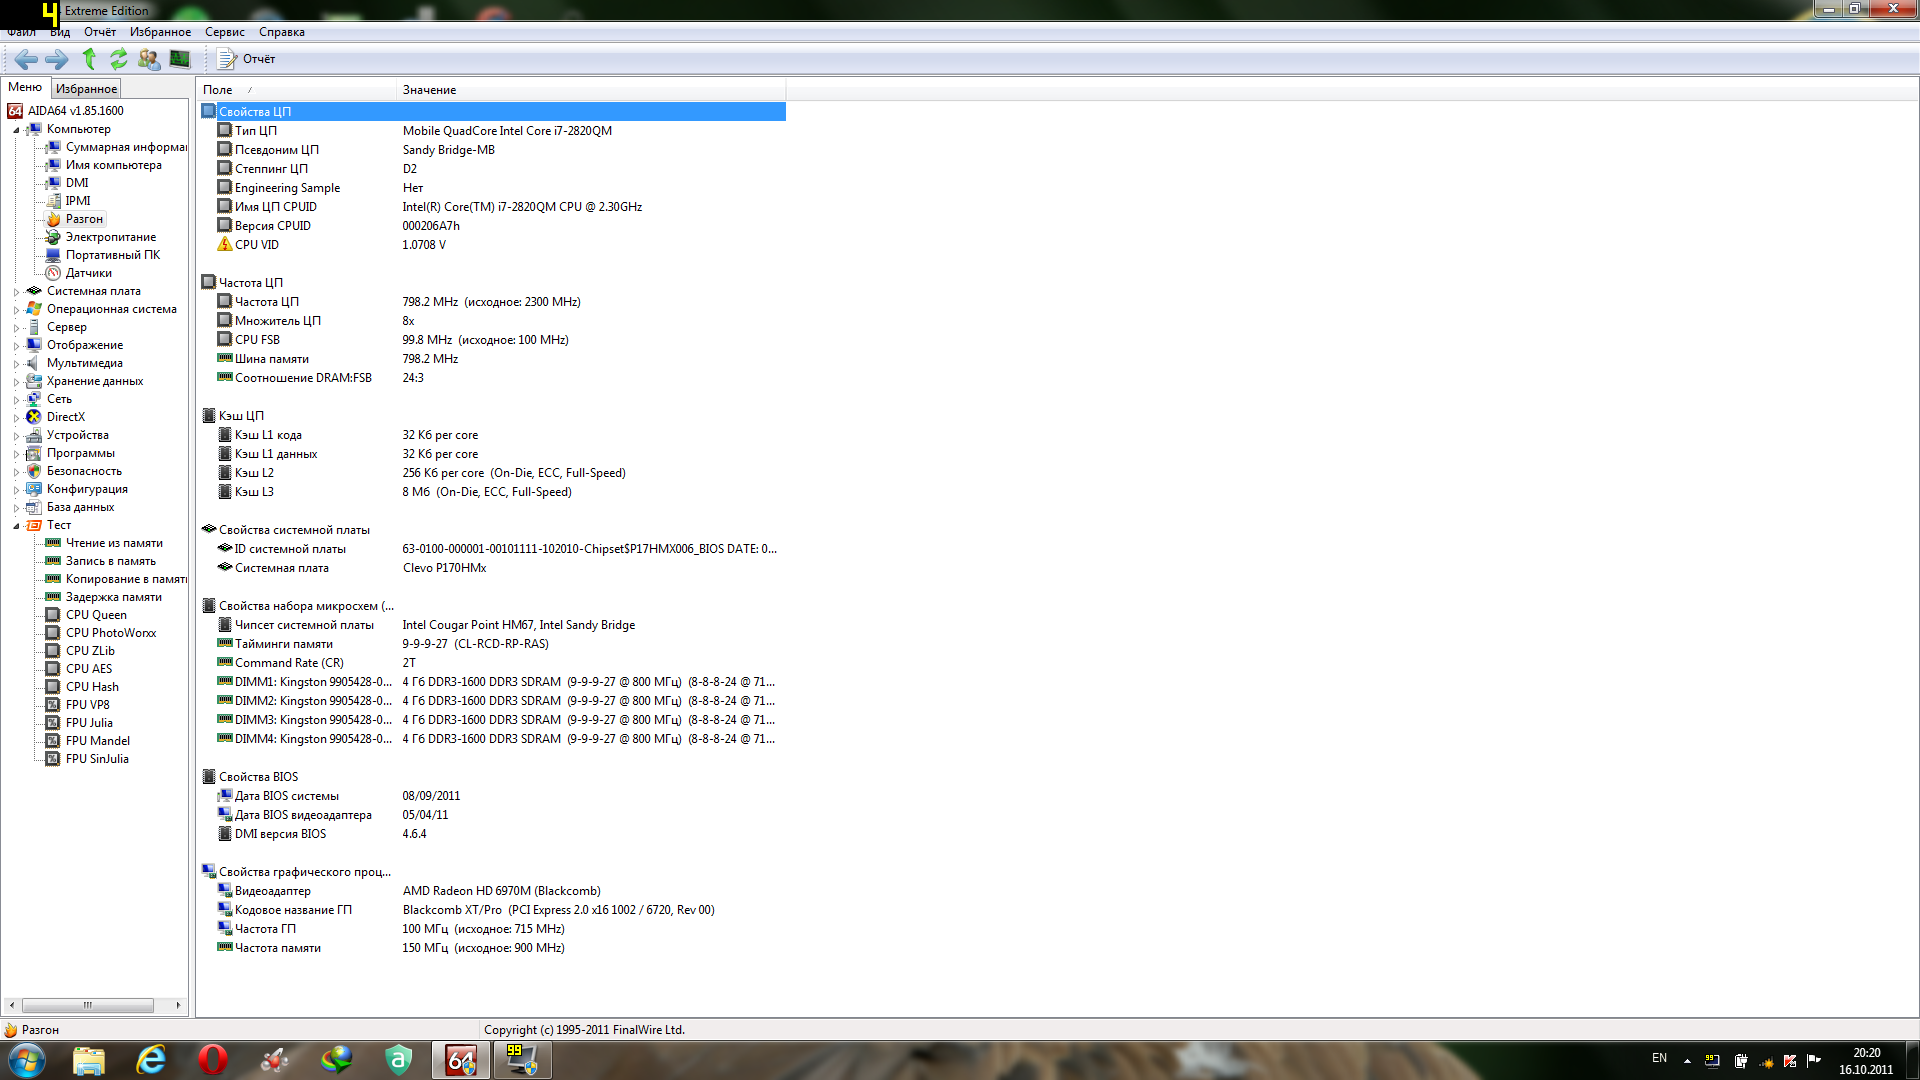Image resolution: width=1920 pixels, height=1080 pixels.
Task: Click the Портативный ПК laptop icon
Action: (x=54, y=255)
